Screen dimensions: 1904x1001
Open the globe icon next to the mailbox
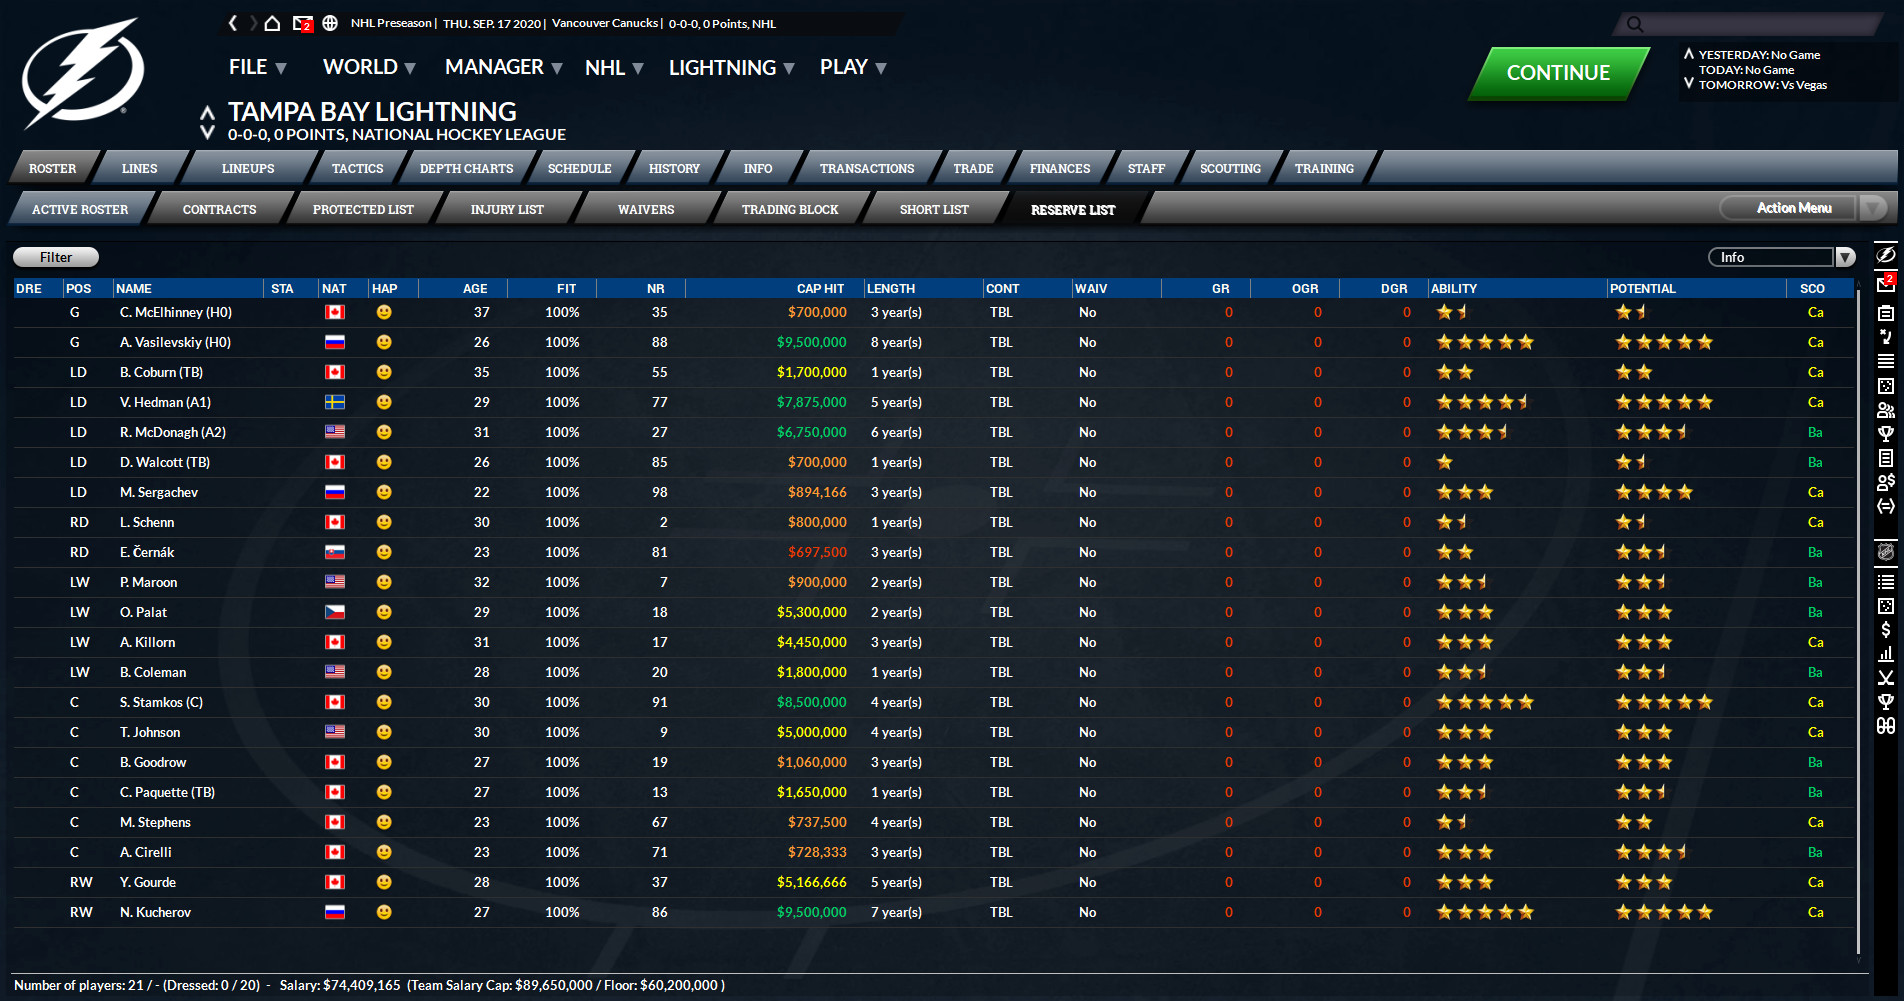330,23
